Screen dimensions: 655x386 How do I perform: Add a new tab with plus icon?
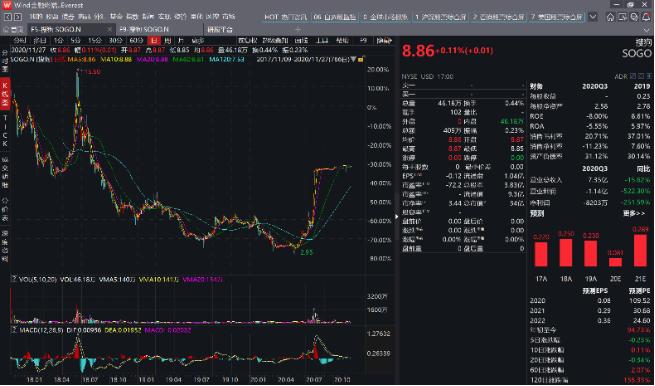click(298, 30)
